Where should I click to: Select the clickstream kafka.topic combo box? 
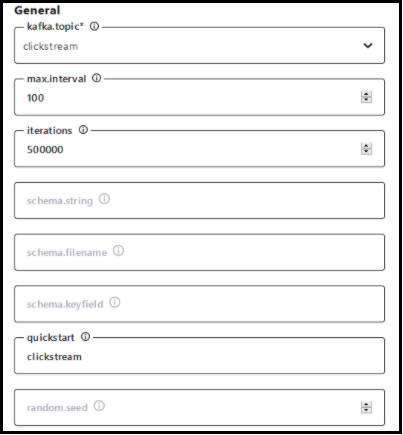pyautogui.click(x=199, y=46)
